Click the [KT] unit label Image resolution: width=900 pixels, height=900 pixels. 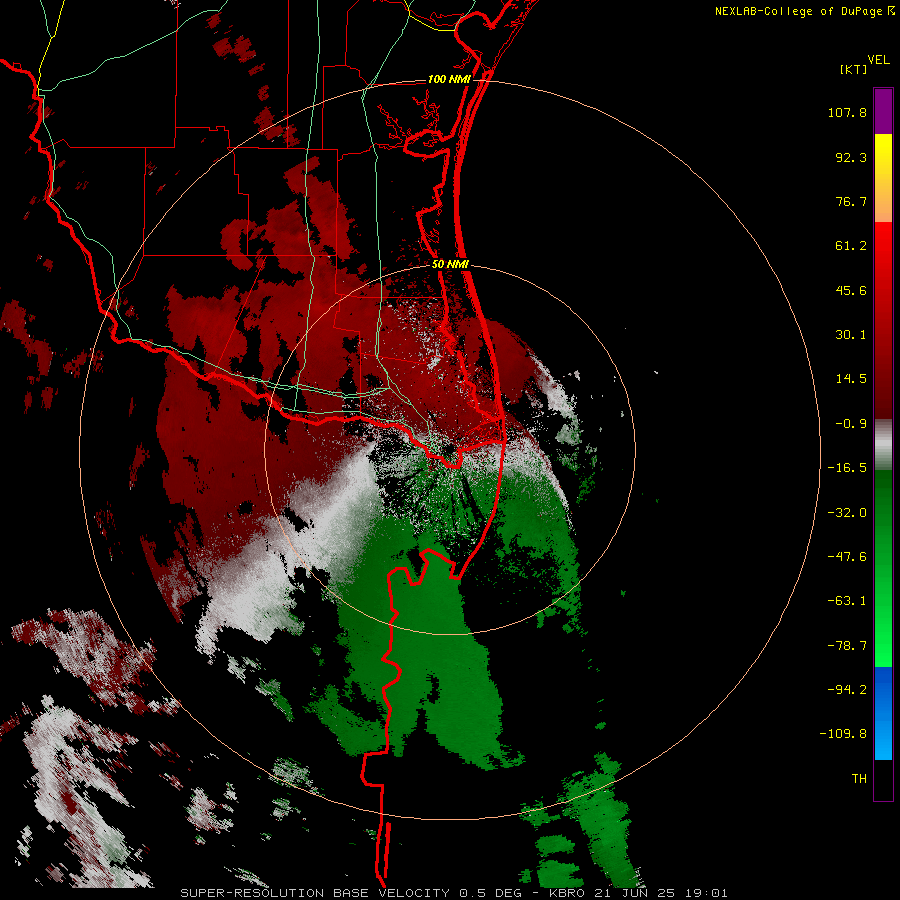click(x=854, y=69)
